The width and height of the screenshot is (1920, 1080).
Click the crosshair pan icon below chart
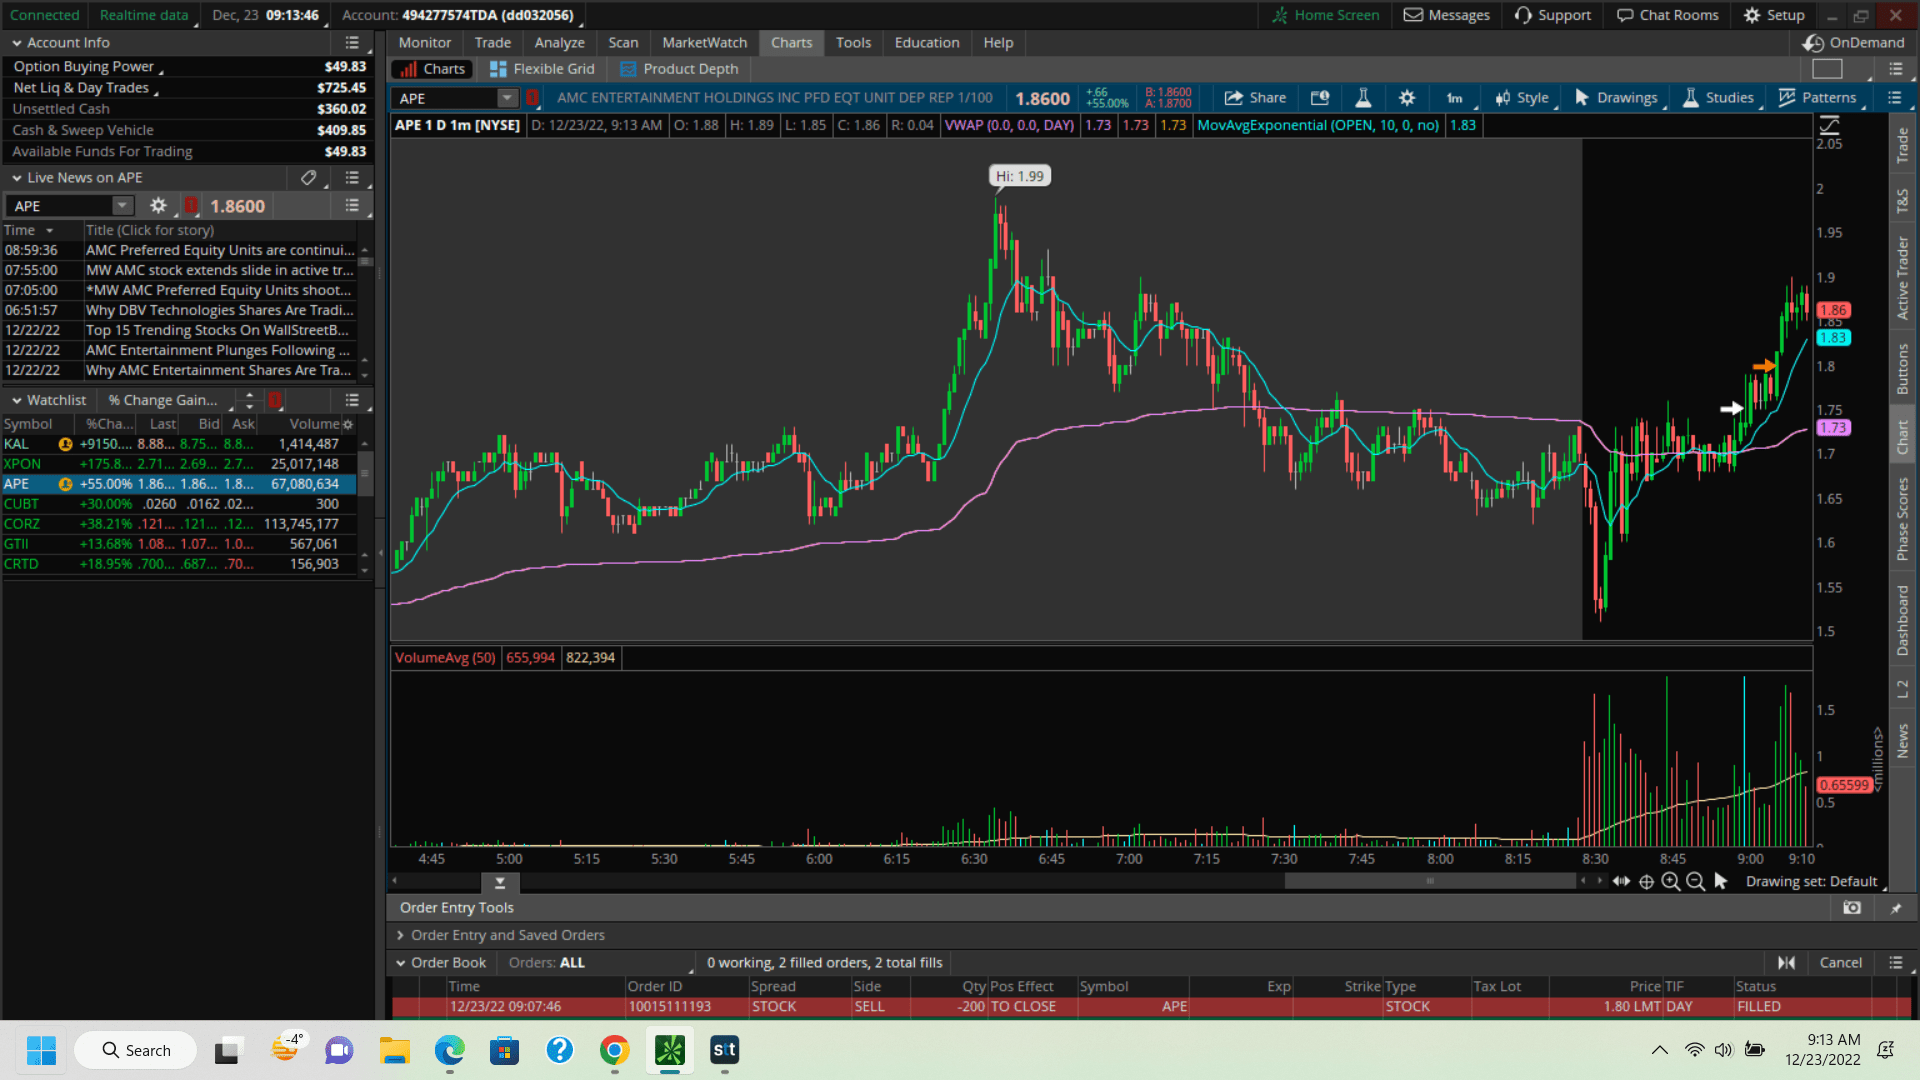[x=1646, y=881]
